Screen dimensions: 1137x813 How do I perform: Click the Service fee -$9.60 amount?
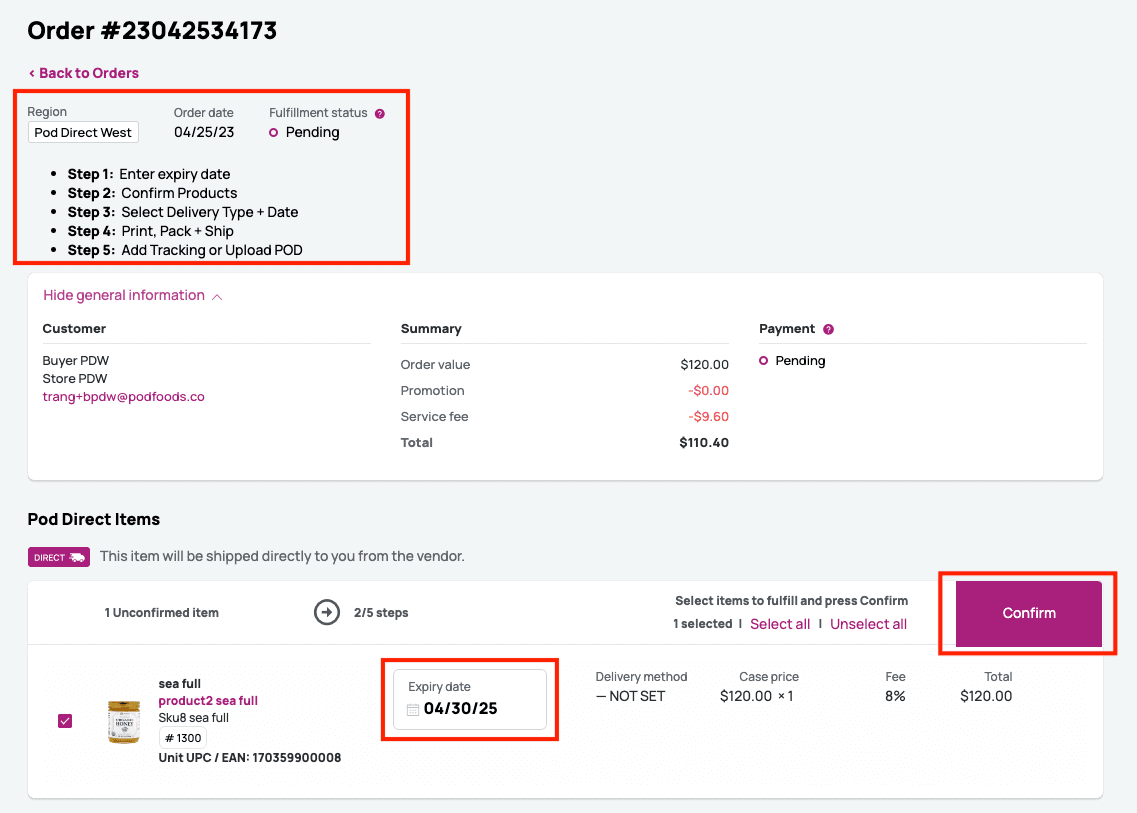pos(708,417)
